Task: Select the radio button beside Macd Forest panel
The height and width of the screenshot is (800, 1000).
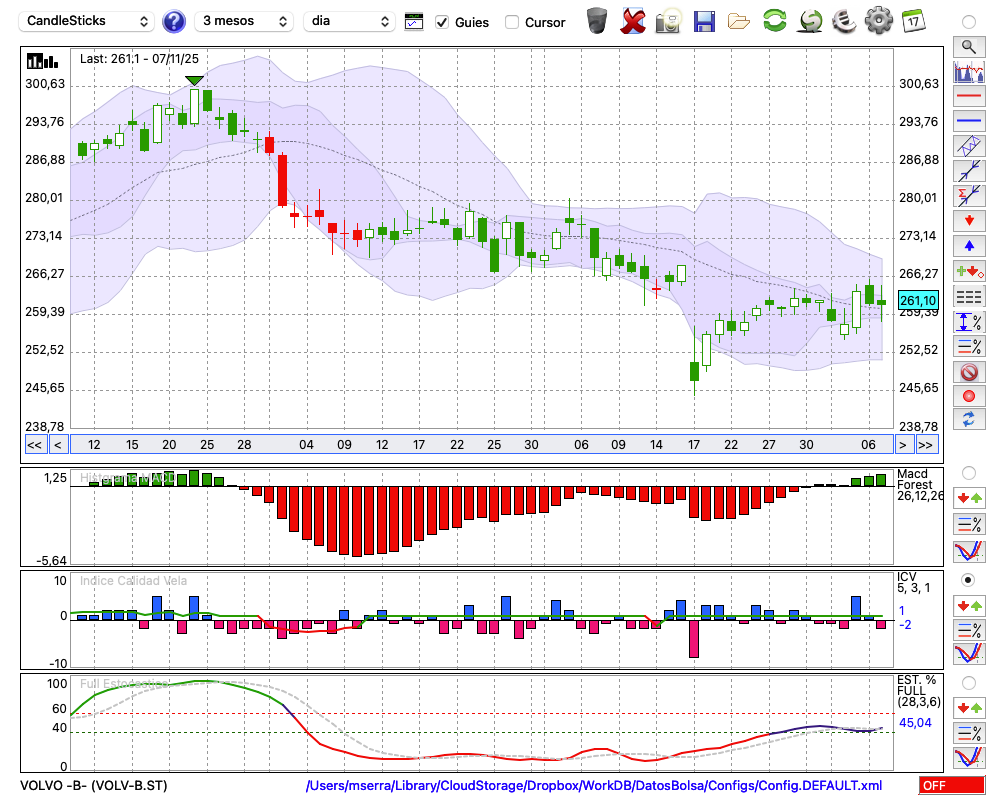Action: (968, 472)
